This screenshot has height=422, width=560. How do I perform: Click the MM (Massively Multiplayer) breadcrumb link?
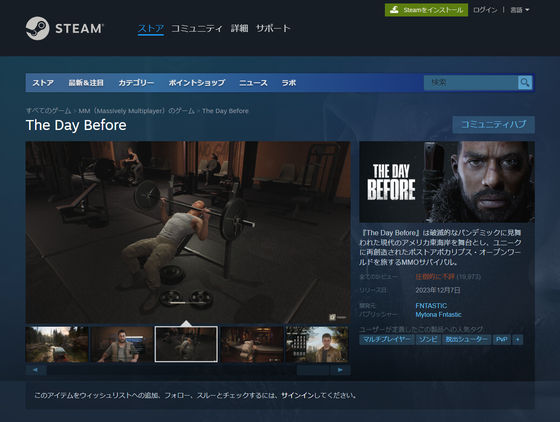(136, 111)
